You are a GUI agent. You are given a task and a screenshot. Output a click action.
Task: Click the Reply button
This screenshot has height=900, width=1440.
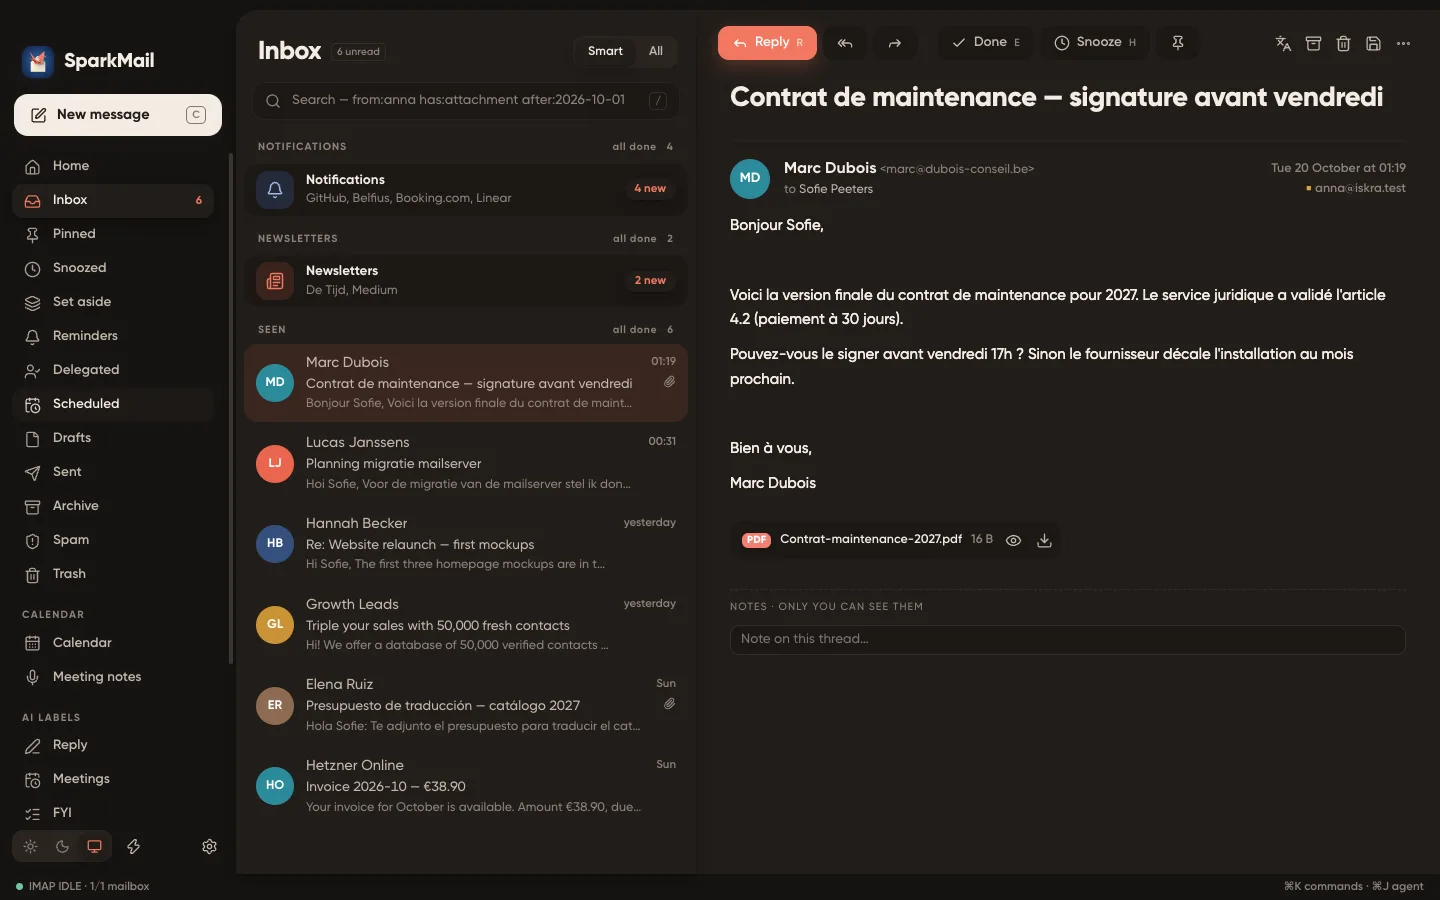767,43
